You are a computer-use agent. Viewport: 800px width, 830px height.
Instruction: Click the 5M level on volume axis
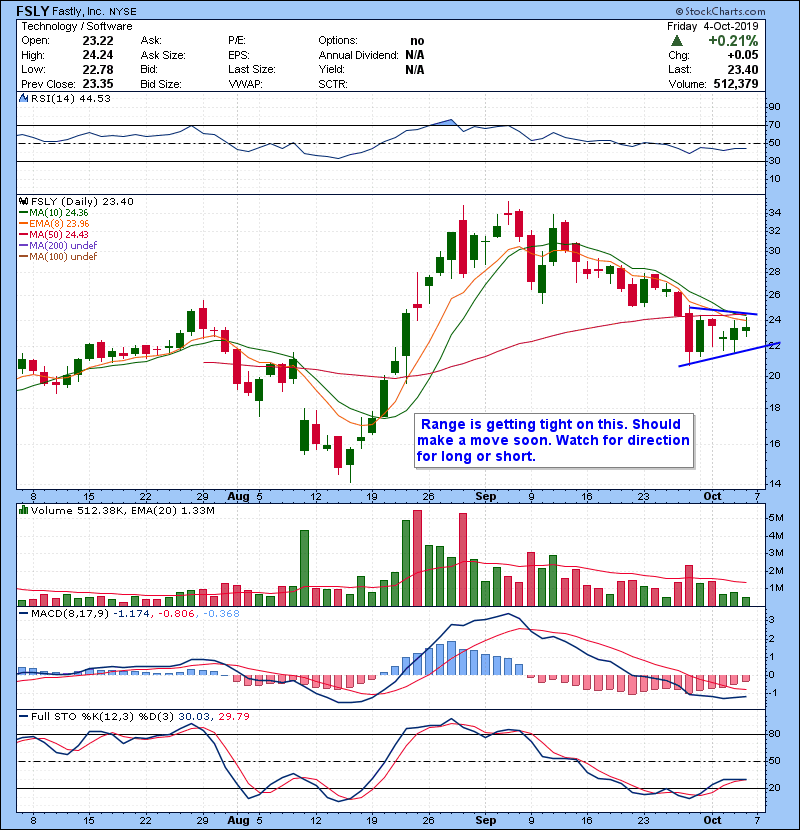point(776,517)
